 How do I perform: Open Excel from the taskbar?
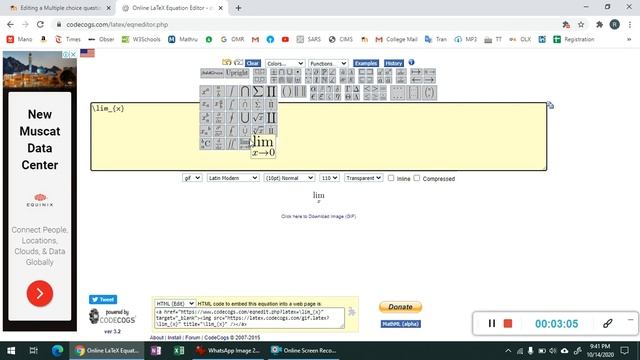[178, 351]
